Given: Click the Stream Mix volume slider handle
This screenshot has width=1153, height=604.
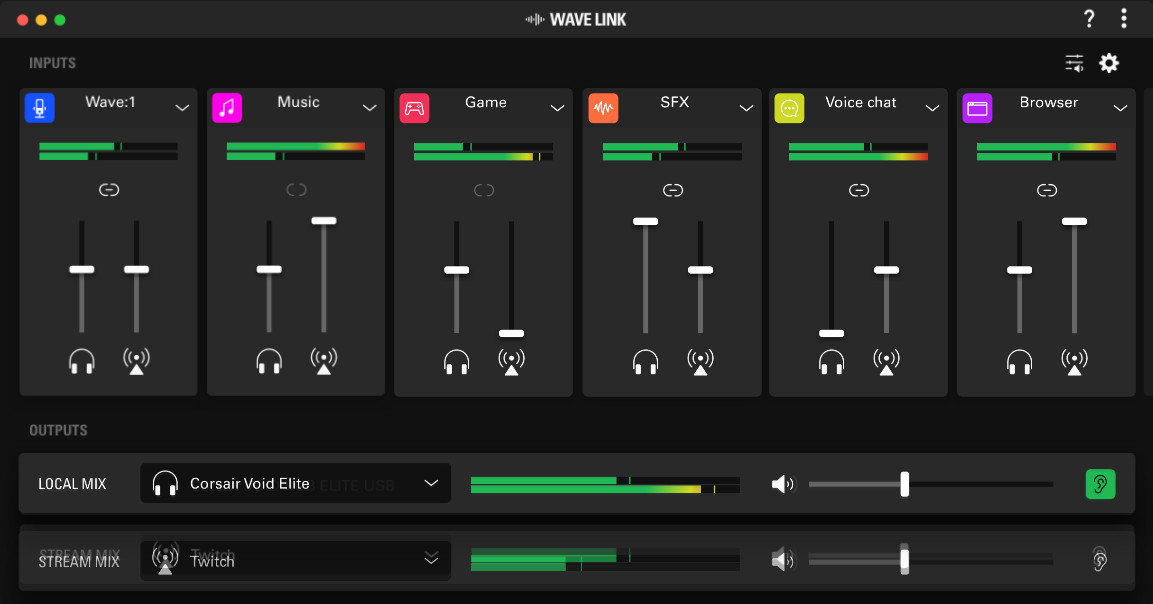Looking at the screenshot, I should click(x=904, y=561).
